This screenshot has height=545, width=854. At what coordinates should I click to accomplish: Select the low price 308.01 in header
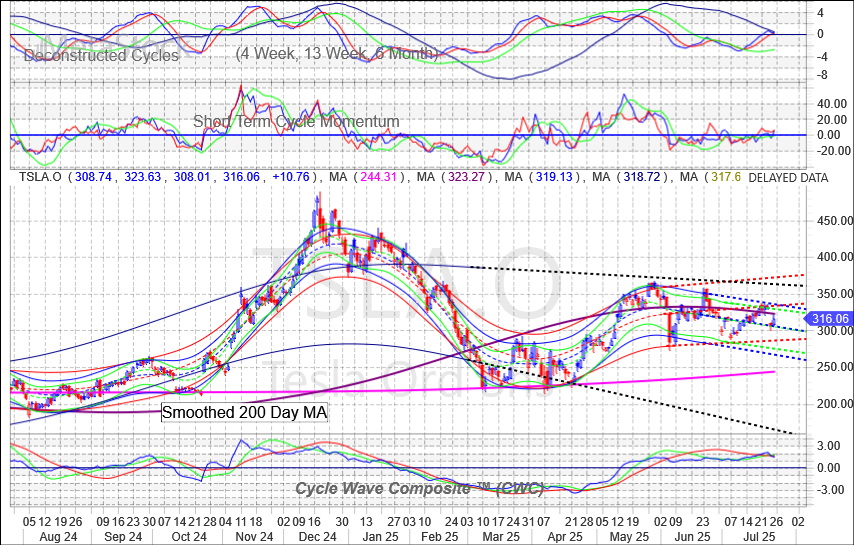click(192, 177)
